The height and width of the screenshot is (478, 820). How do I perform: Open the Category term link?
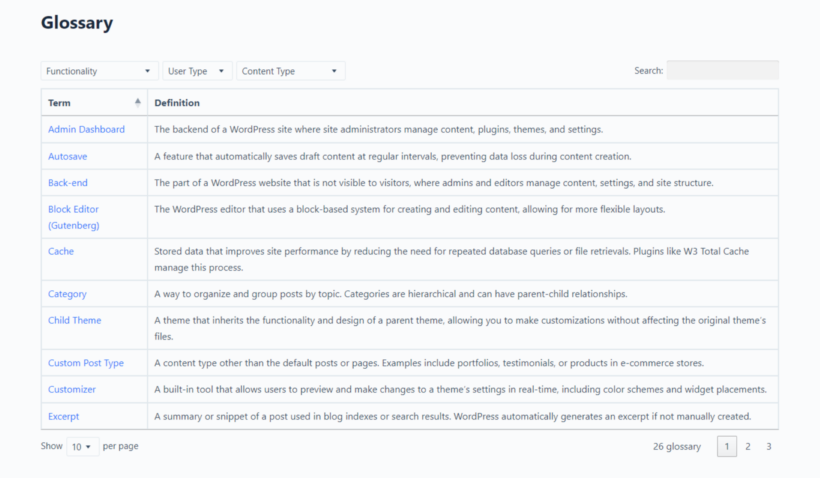tap(67, 294)
